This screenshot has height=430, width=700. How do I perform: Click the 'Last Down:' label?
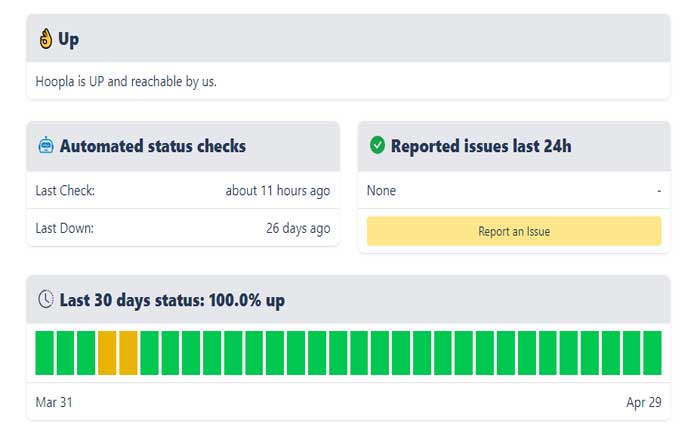(65, 228)
